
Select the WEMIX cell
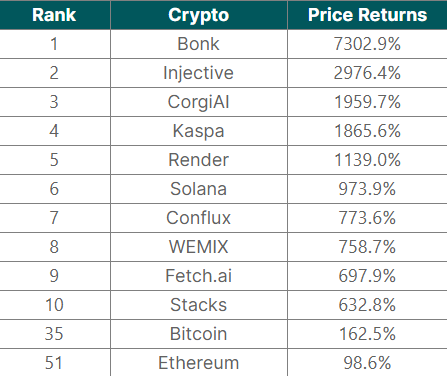[x=199, y=247]
